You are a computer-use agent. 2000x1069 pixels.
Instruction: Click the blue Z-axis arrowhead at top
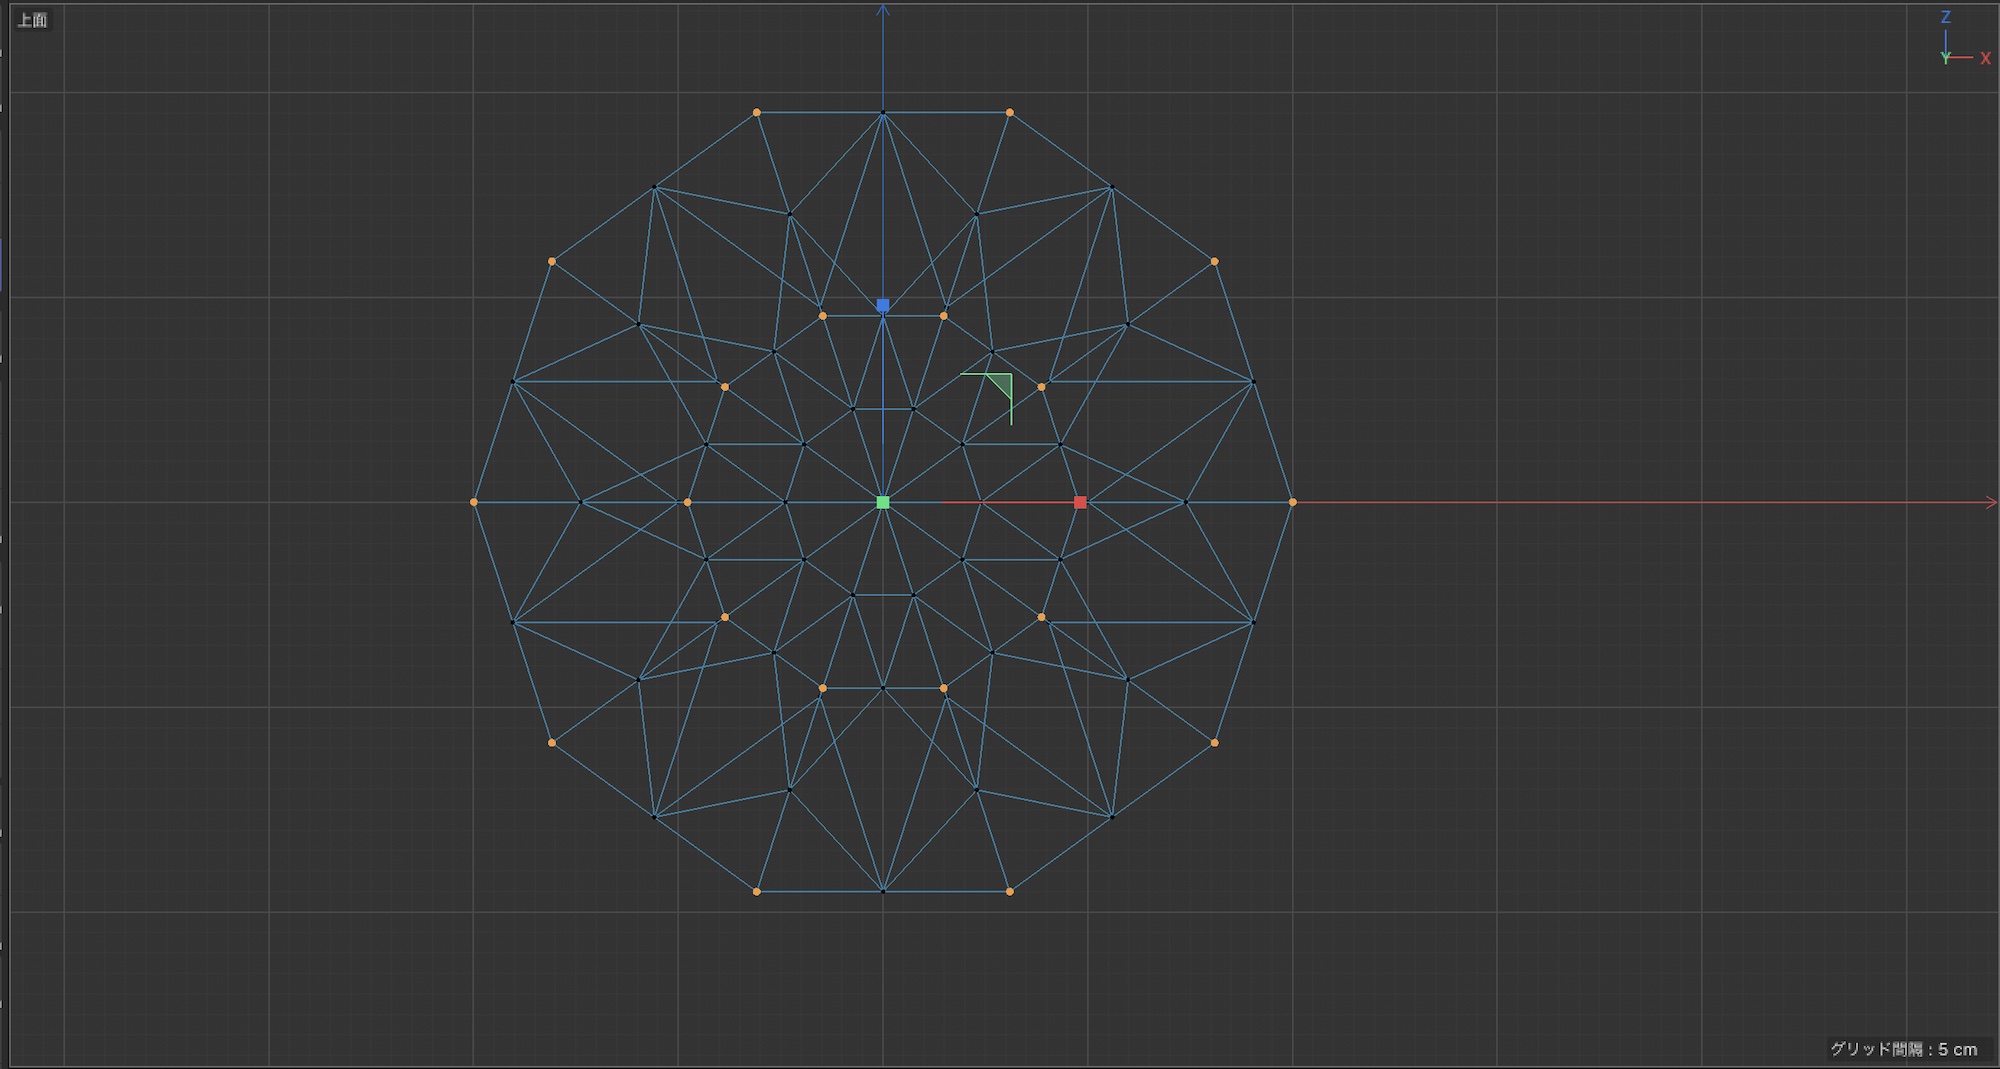[x=883, y=11]
